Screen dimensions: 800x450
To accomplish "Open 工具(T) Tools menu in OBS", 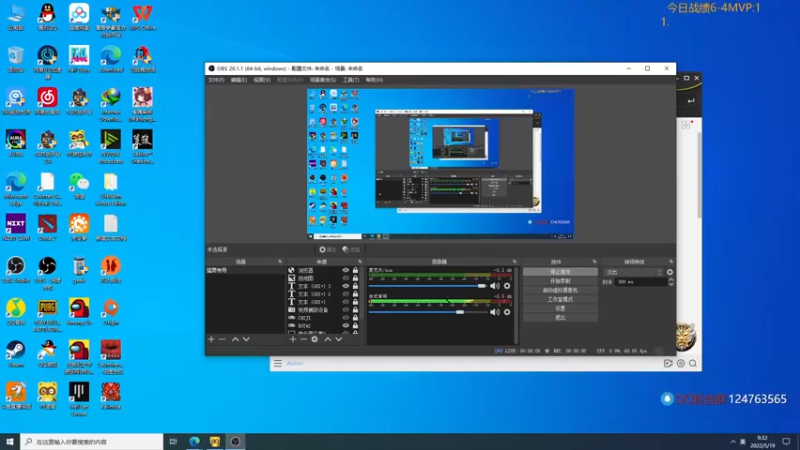I will 351,80.
